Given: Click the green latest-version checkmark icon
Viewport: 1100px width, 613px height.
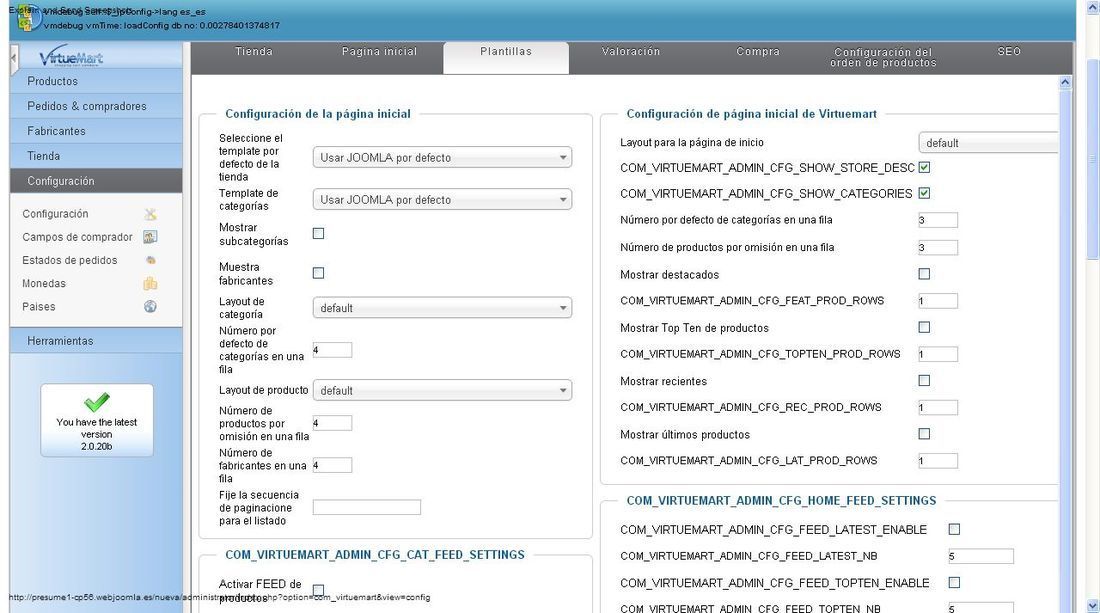Looking at the screenshot, I should [97, 402].
